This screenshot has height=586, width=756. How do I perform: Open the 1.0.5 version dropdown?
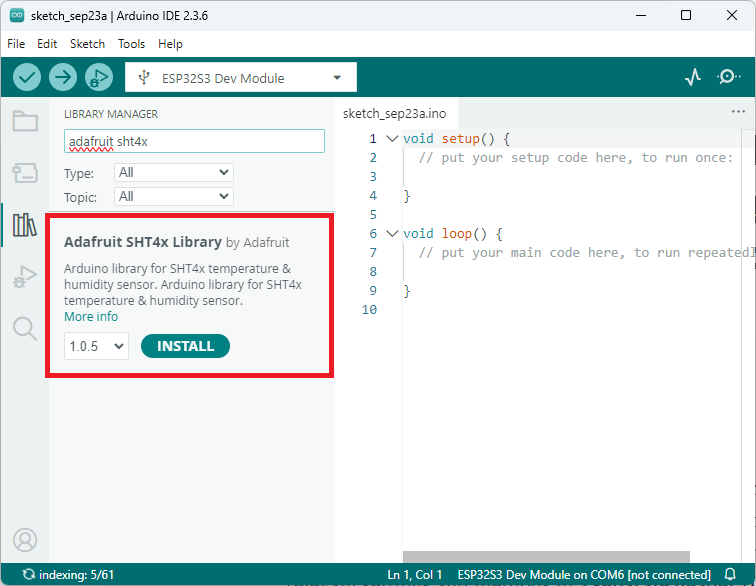tap(96, 346)
